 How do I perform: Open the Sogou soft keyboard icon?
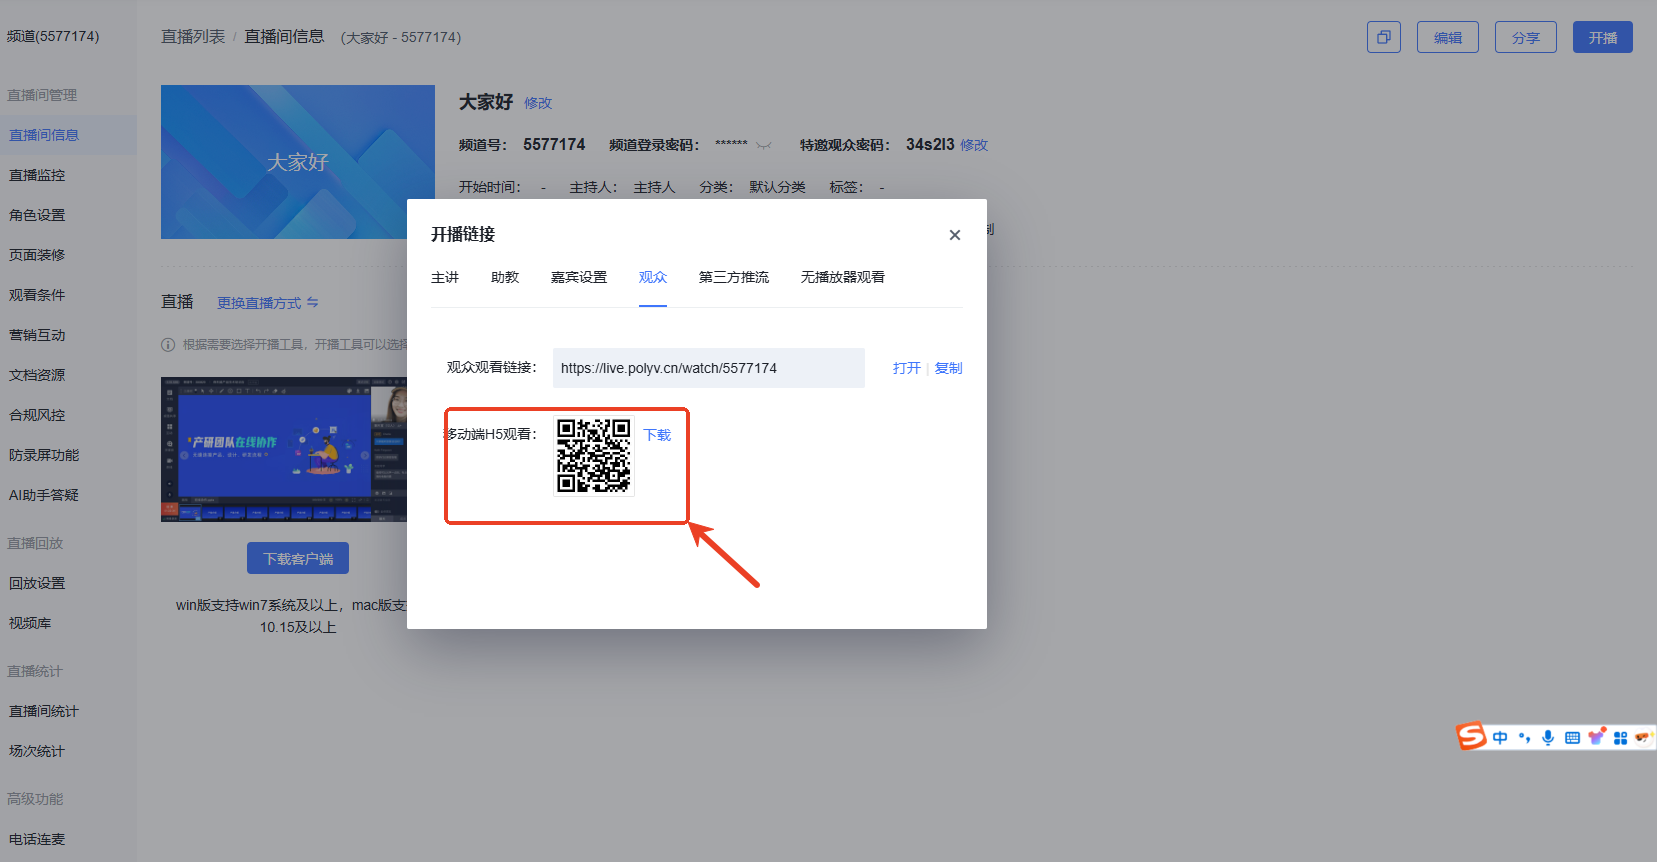(x=1572, y=738)
